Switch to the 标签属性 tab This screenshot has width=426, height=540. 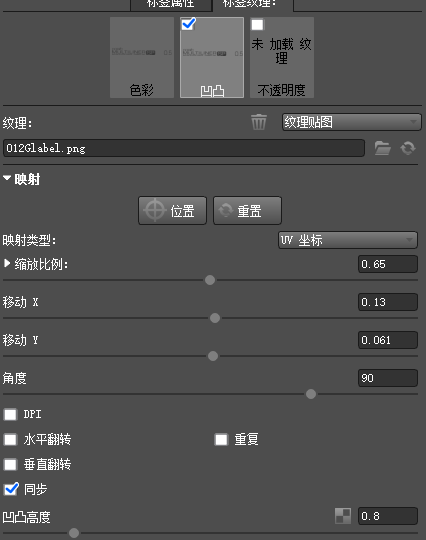(x=171, y=4)
